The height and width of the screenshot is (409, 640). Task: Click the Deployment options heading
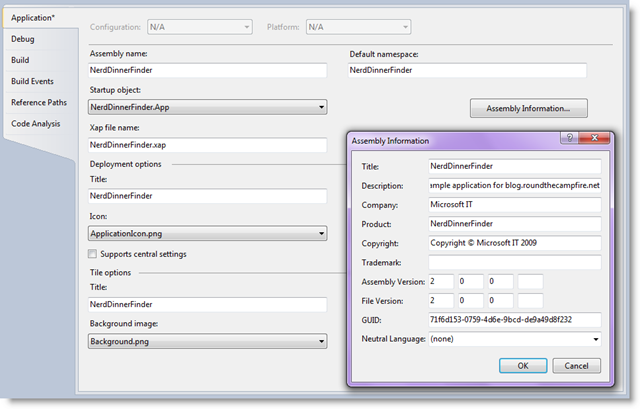(x=126, y=164)
